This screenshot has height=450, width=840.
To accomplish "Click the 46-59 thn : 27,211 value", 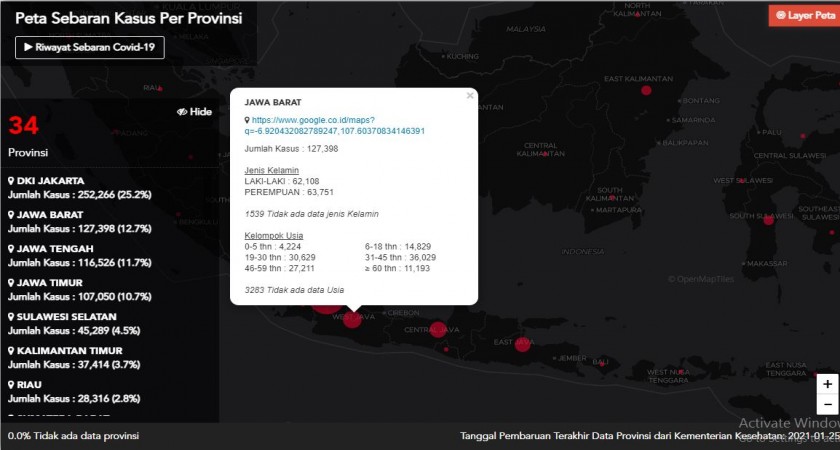I will tap(280, 268).
